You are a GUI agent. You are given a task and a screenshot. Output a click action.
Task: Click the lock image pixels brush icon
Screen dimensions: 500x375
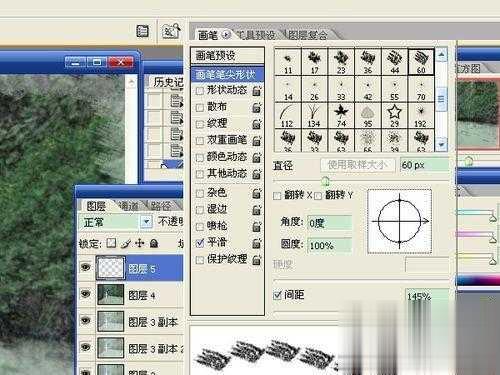click(x=126, y=244)
